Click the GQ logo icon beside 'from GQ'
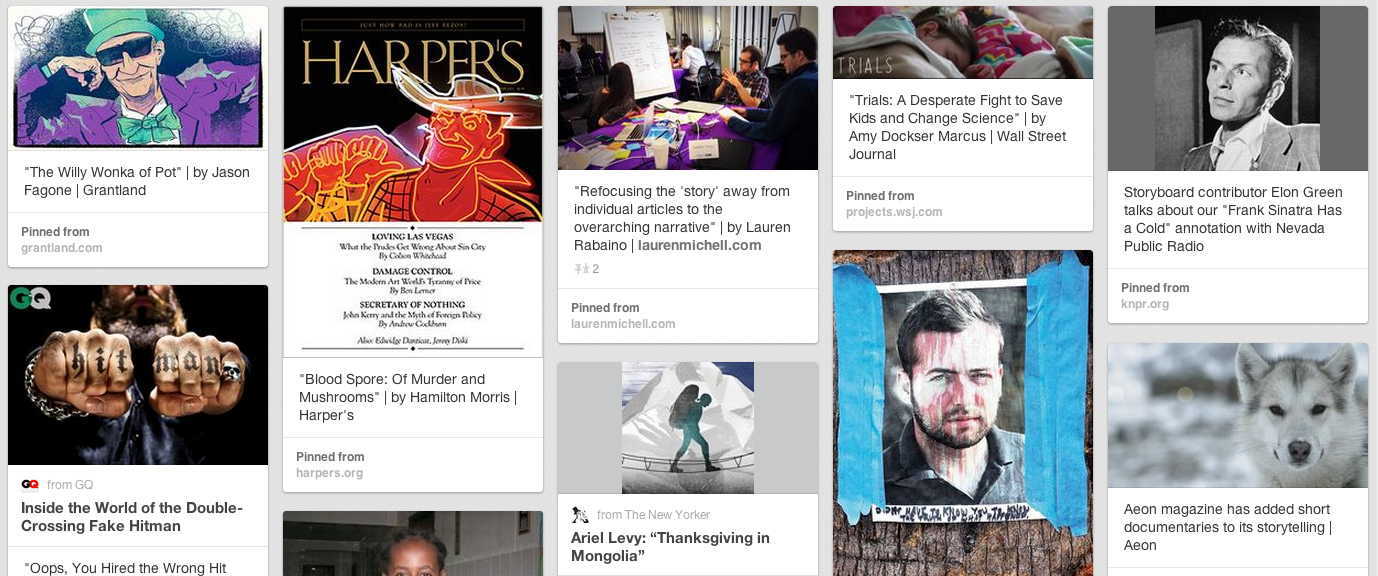The image size is (1378, 576). (x=30, y=485)
